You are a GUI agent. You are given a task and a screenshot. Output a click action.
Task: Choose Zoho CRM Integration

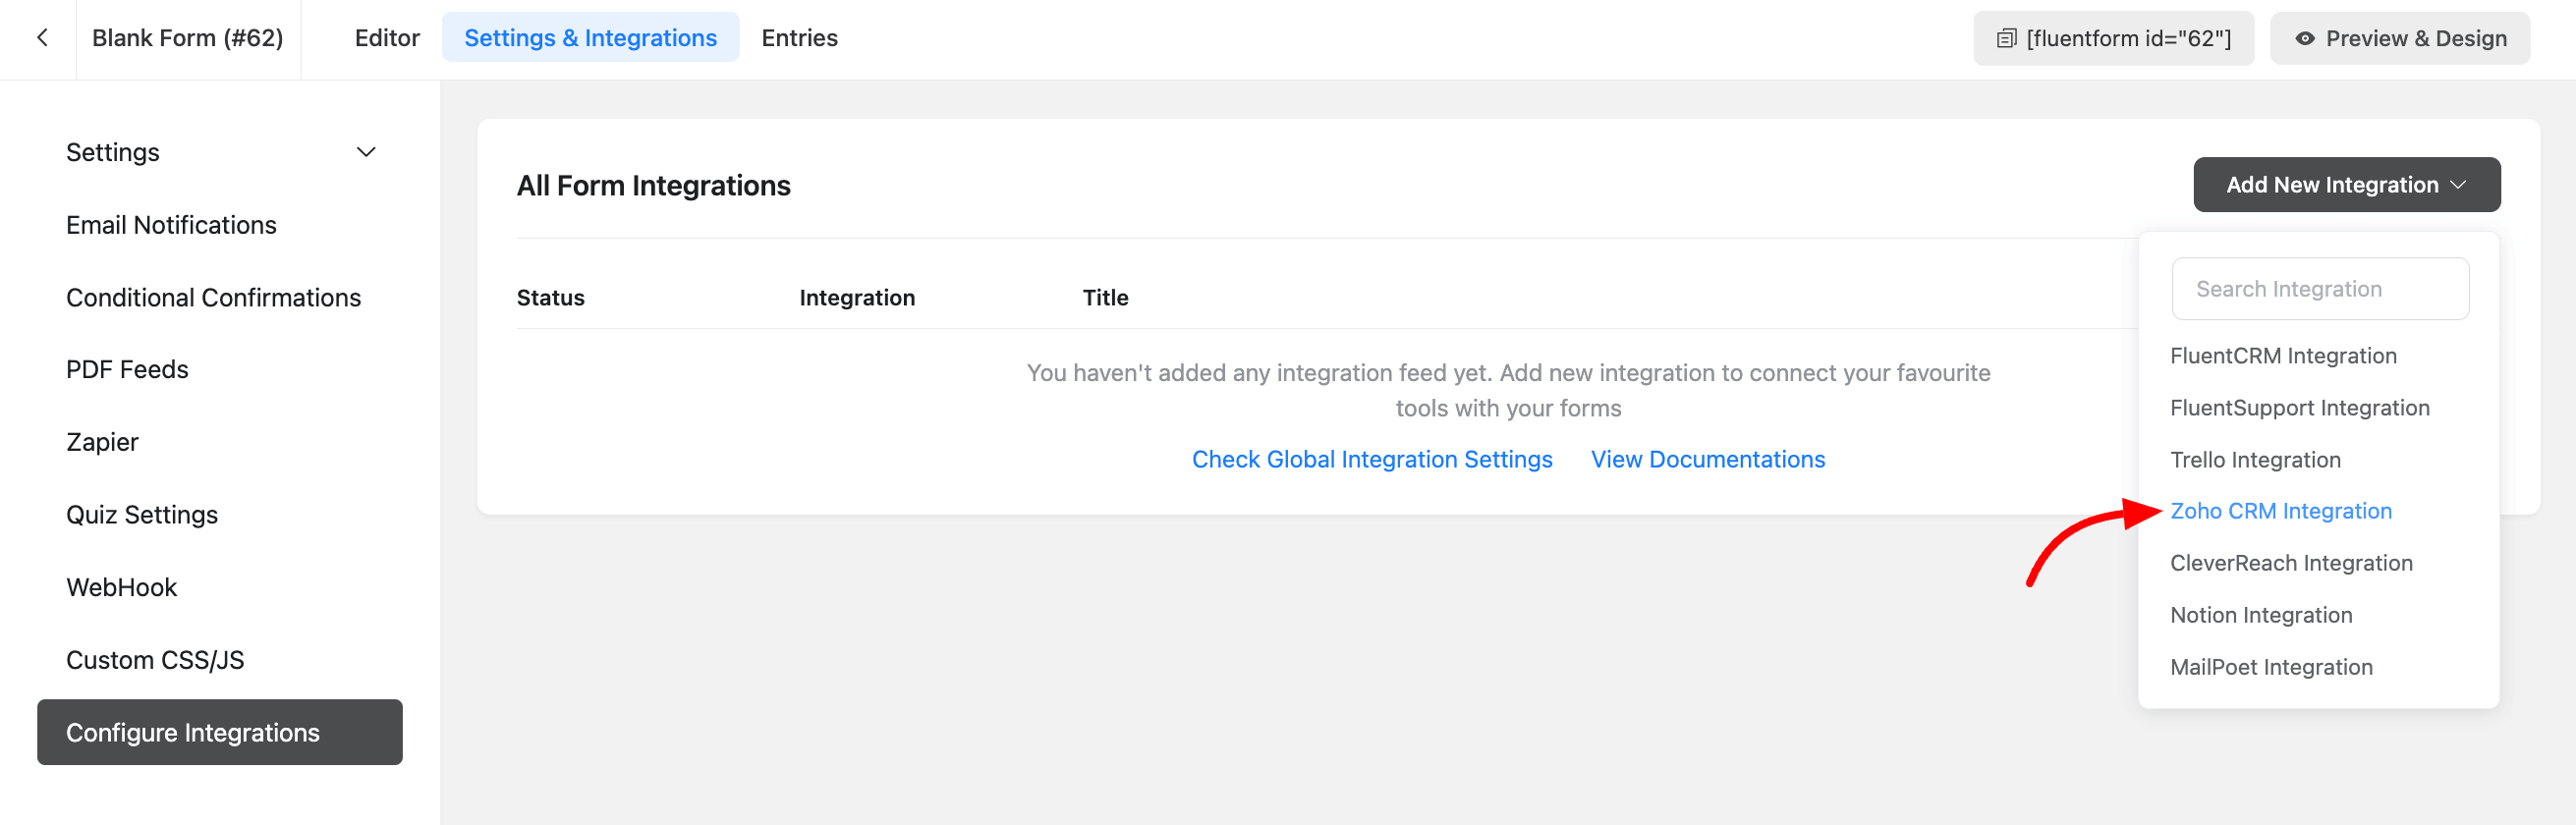[2280, 511]
